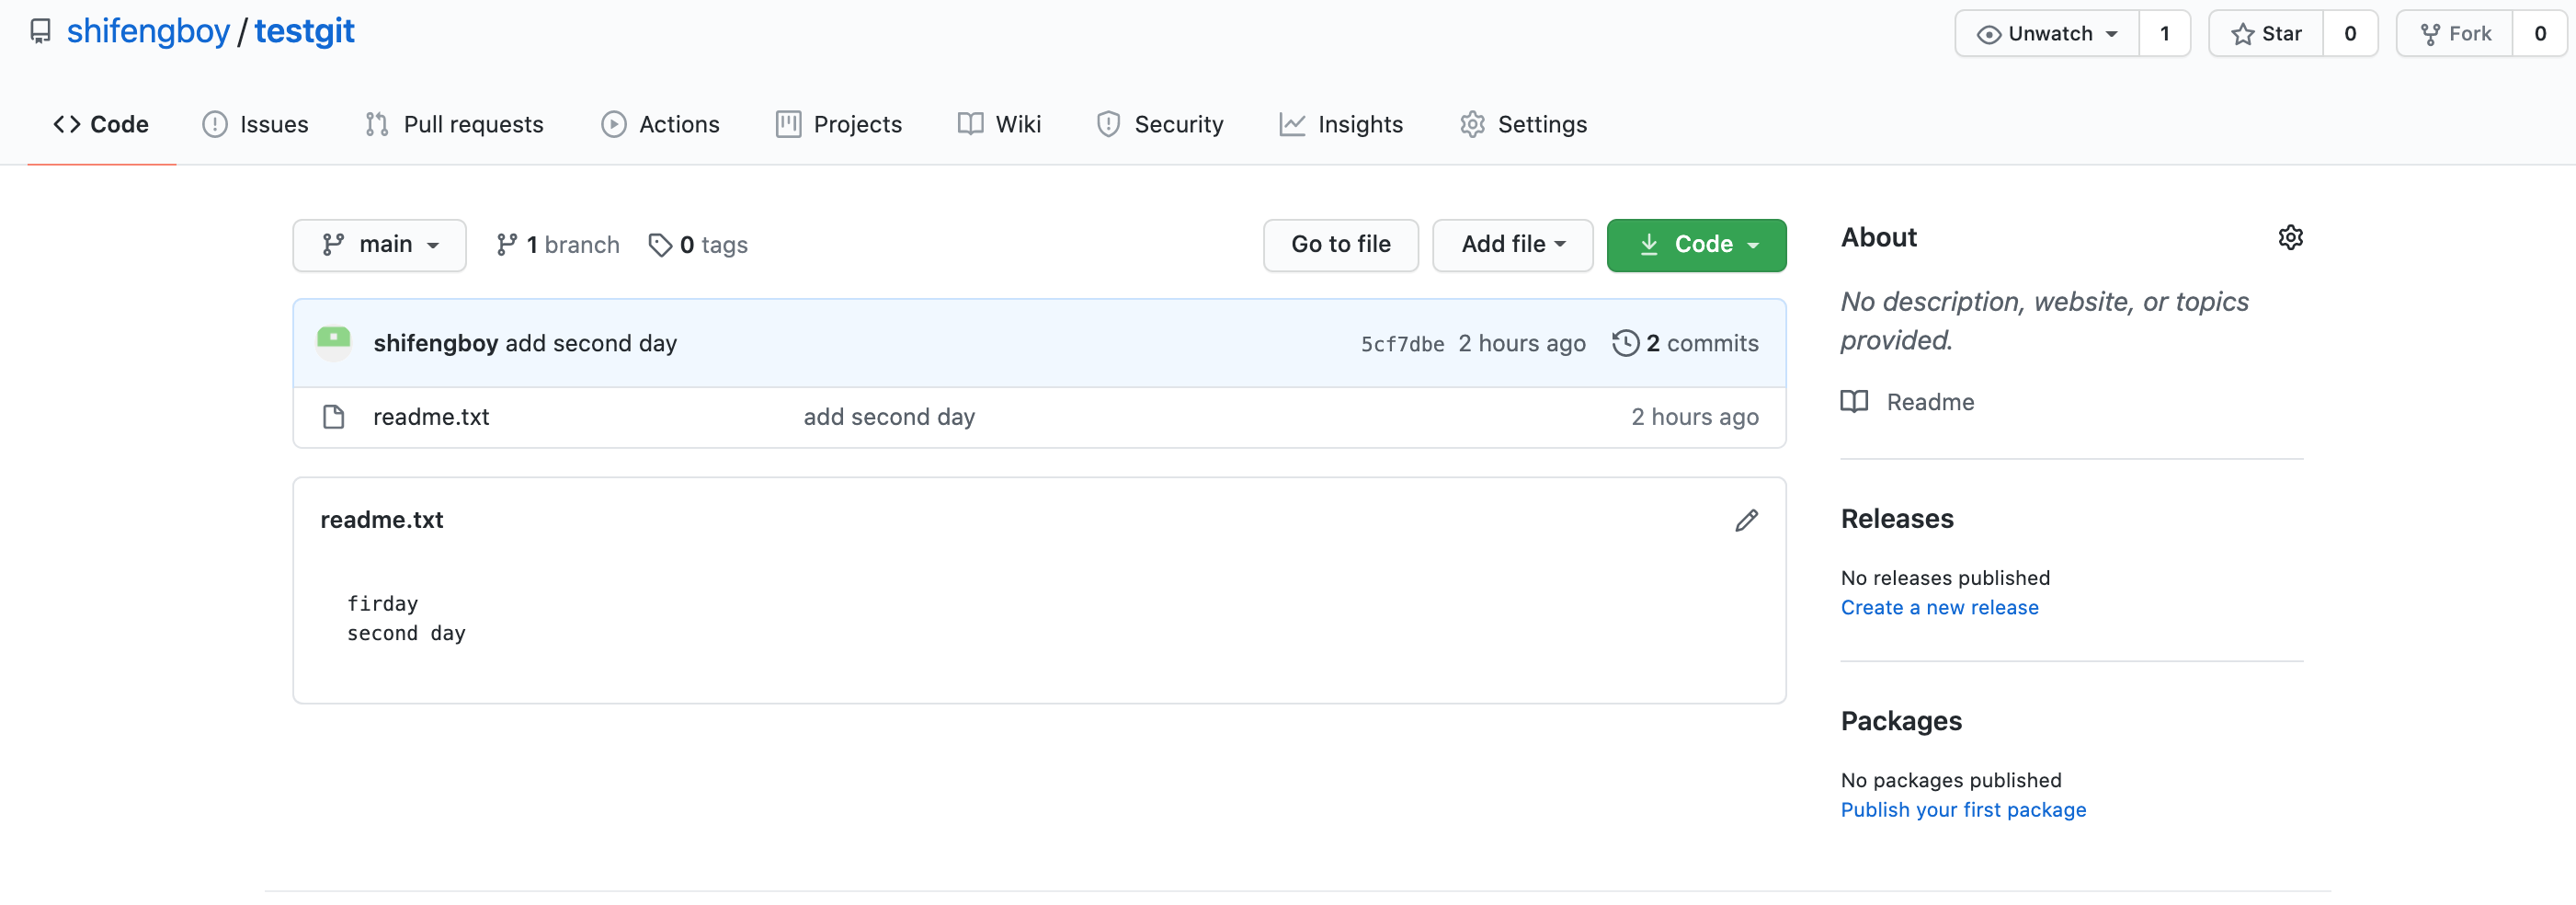The image size is (2576, 905).
Task: Open the Wiki tab
Action: tap(999, 124)
